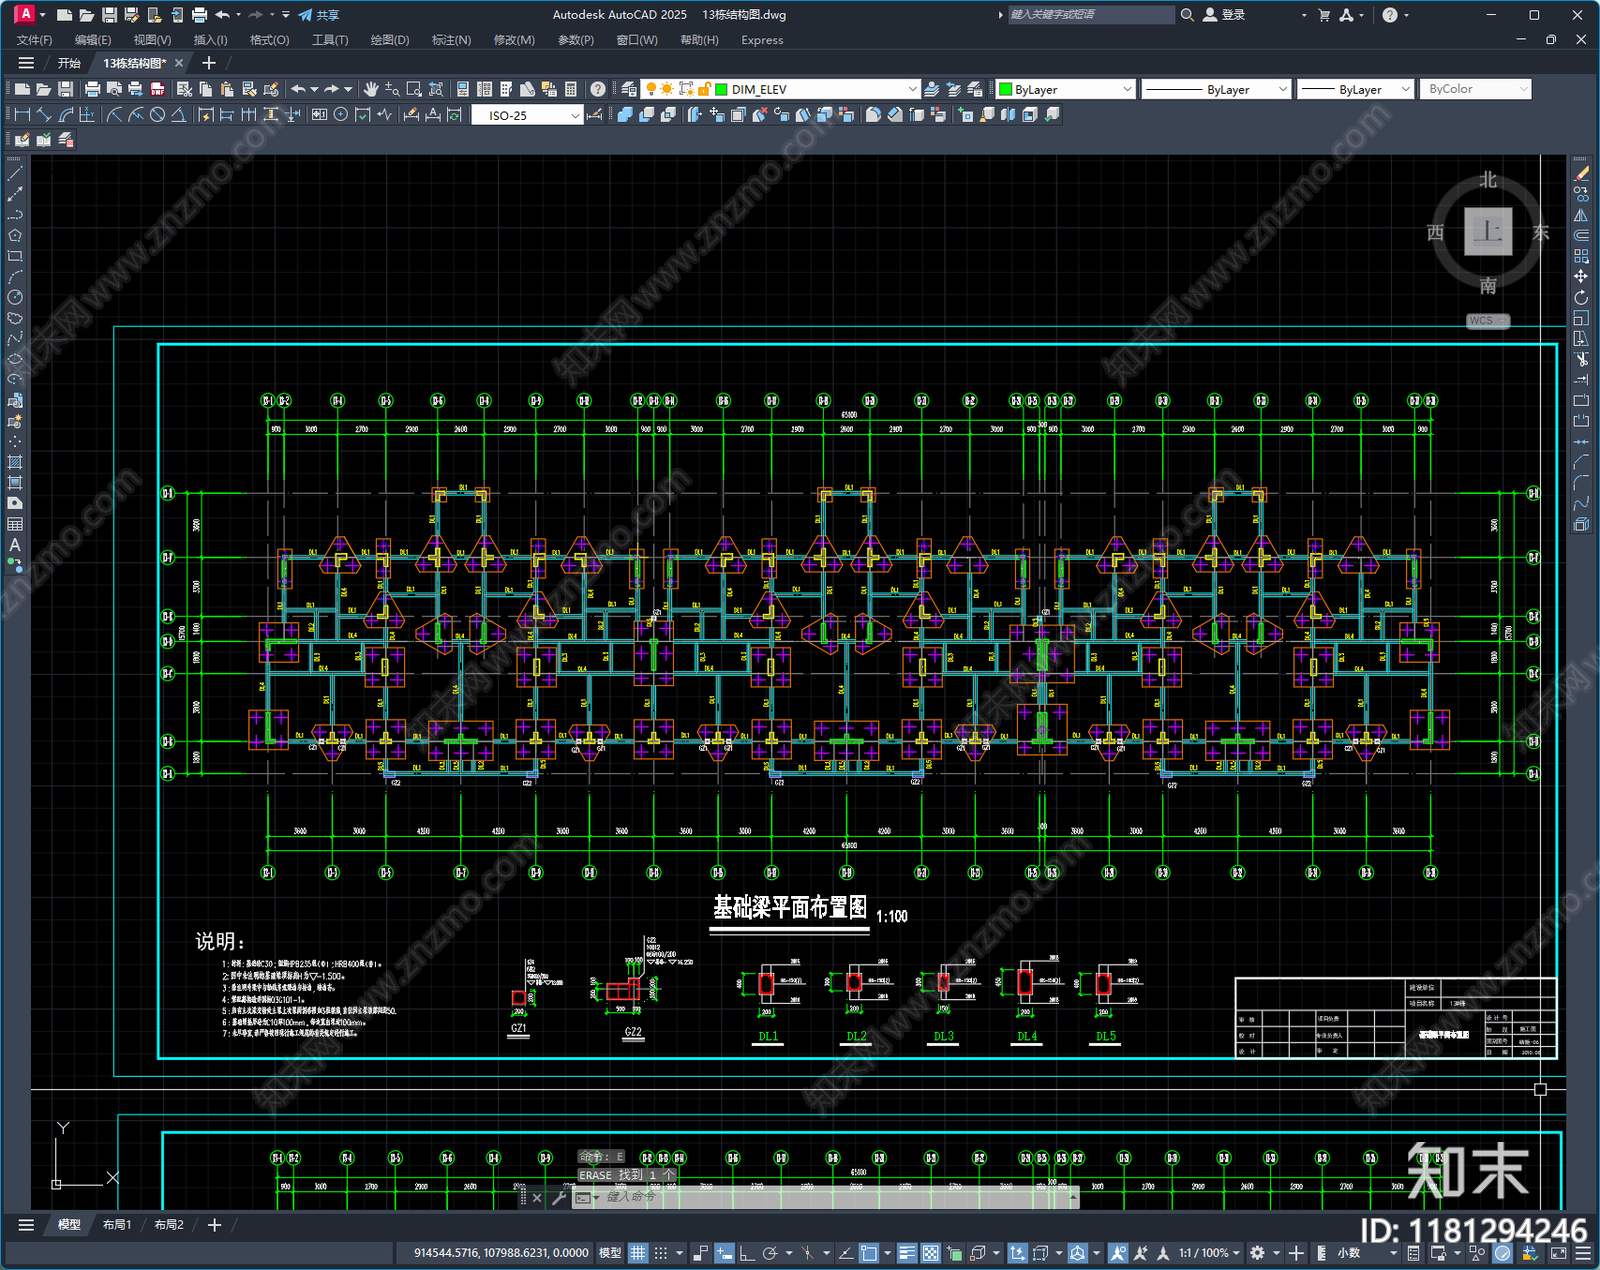Click the green color swatch in ByLayer color box
1600x1270 pixels.
(x=1006, y=89)
